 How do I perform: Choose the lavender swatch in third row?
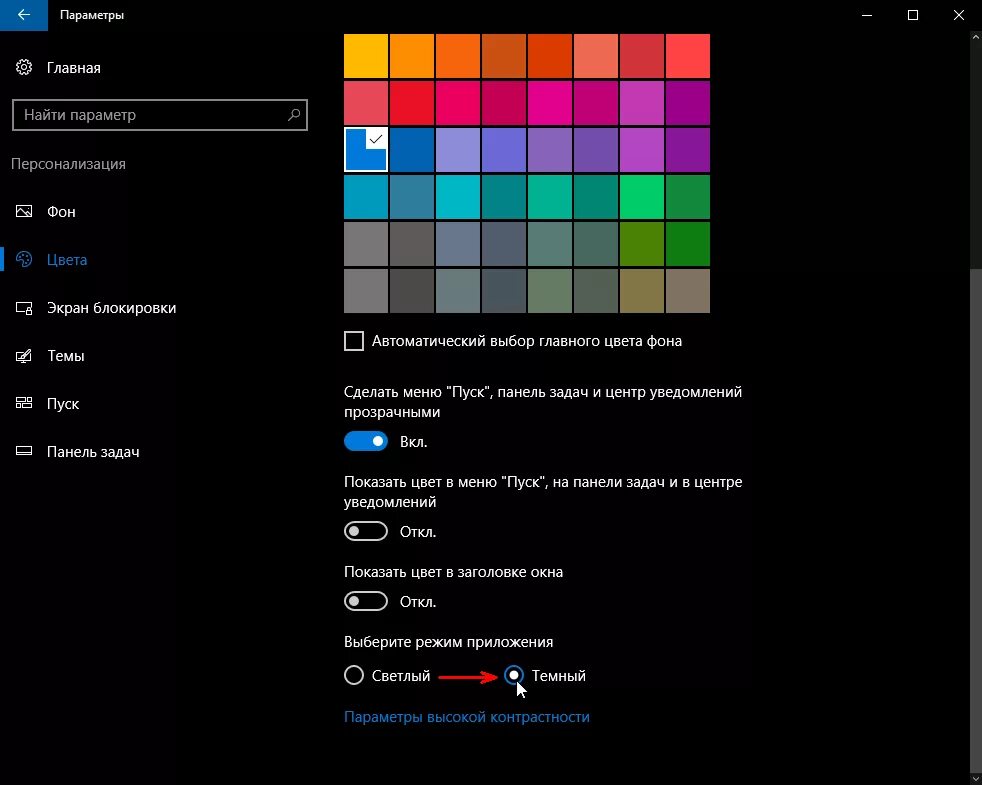pyautogui.click(x=458, y=150)
